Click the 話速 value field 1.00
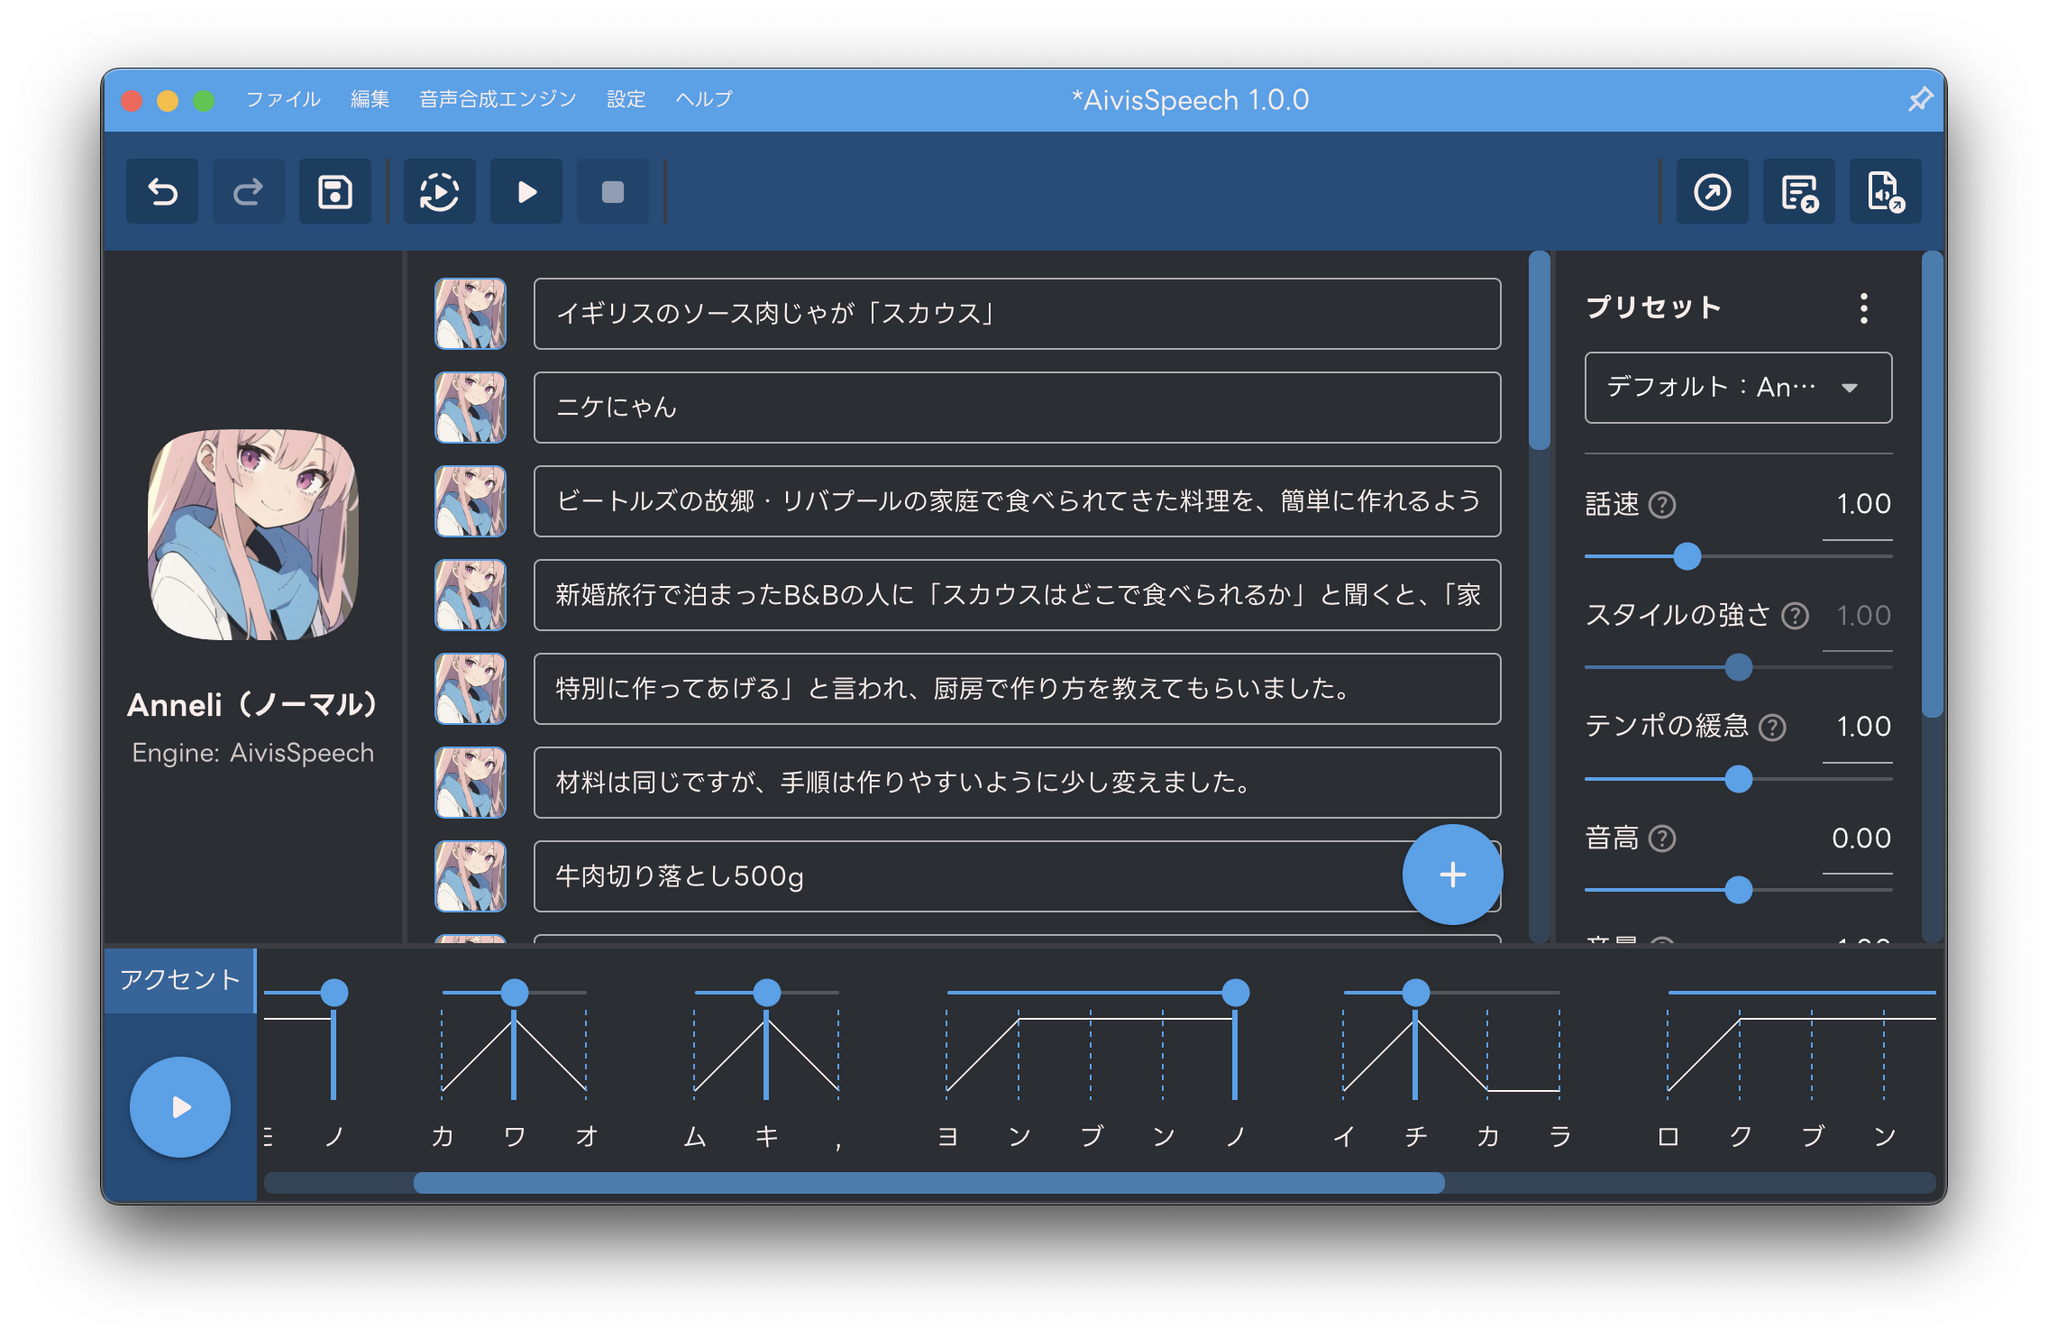Viewport: 2048px width, 1338px height. [1858, 504]
